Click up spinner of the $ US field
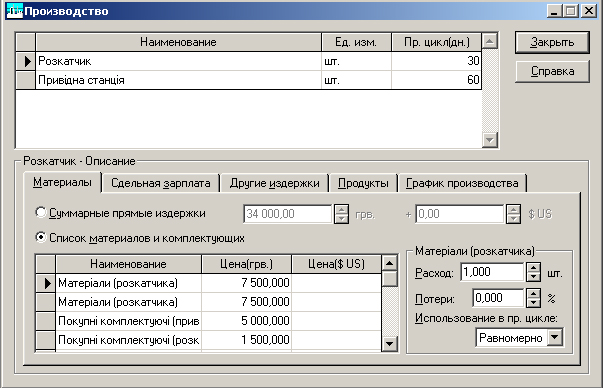The height and width of the screenshot is (388, 603). [513, 209]
